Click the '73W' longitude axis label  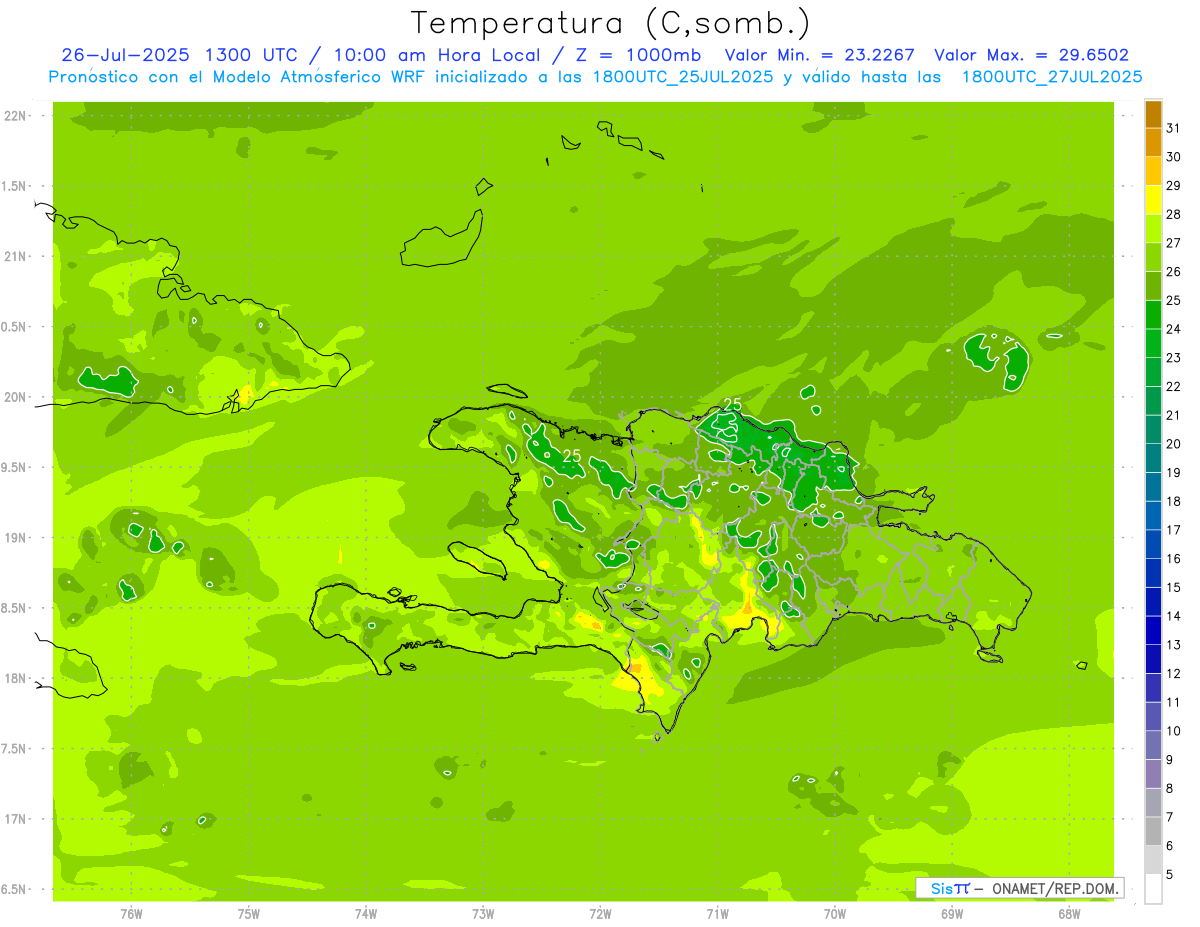pyautogui.click(x=483, y=913)
